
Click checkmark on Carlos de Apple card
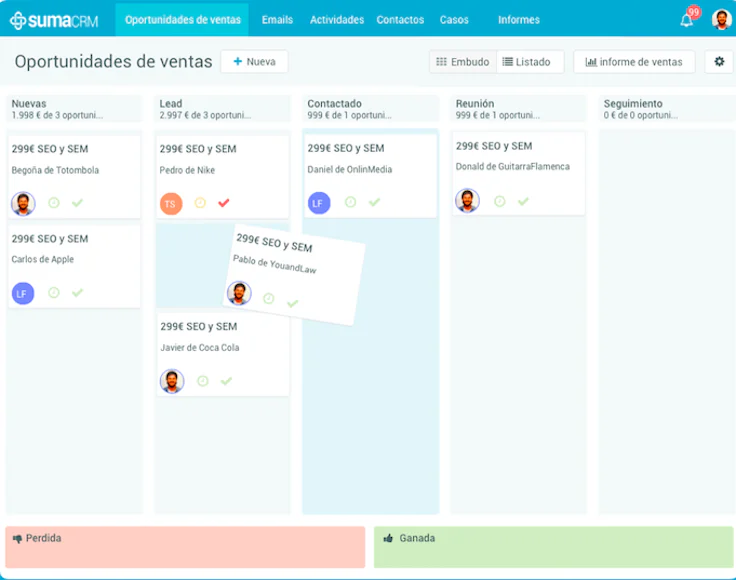point(77,293)
